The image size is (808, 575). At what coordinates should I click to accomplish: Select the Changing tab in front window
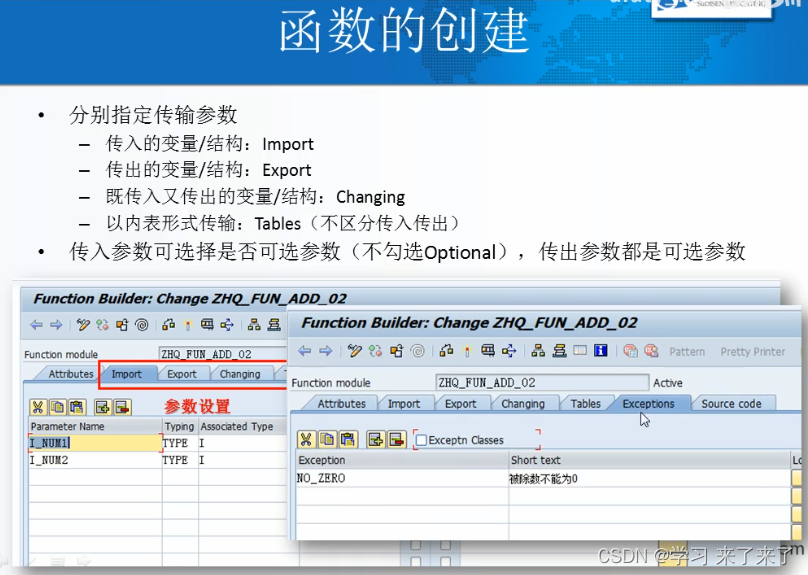523,403
